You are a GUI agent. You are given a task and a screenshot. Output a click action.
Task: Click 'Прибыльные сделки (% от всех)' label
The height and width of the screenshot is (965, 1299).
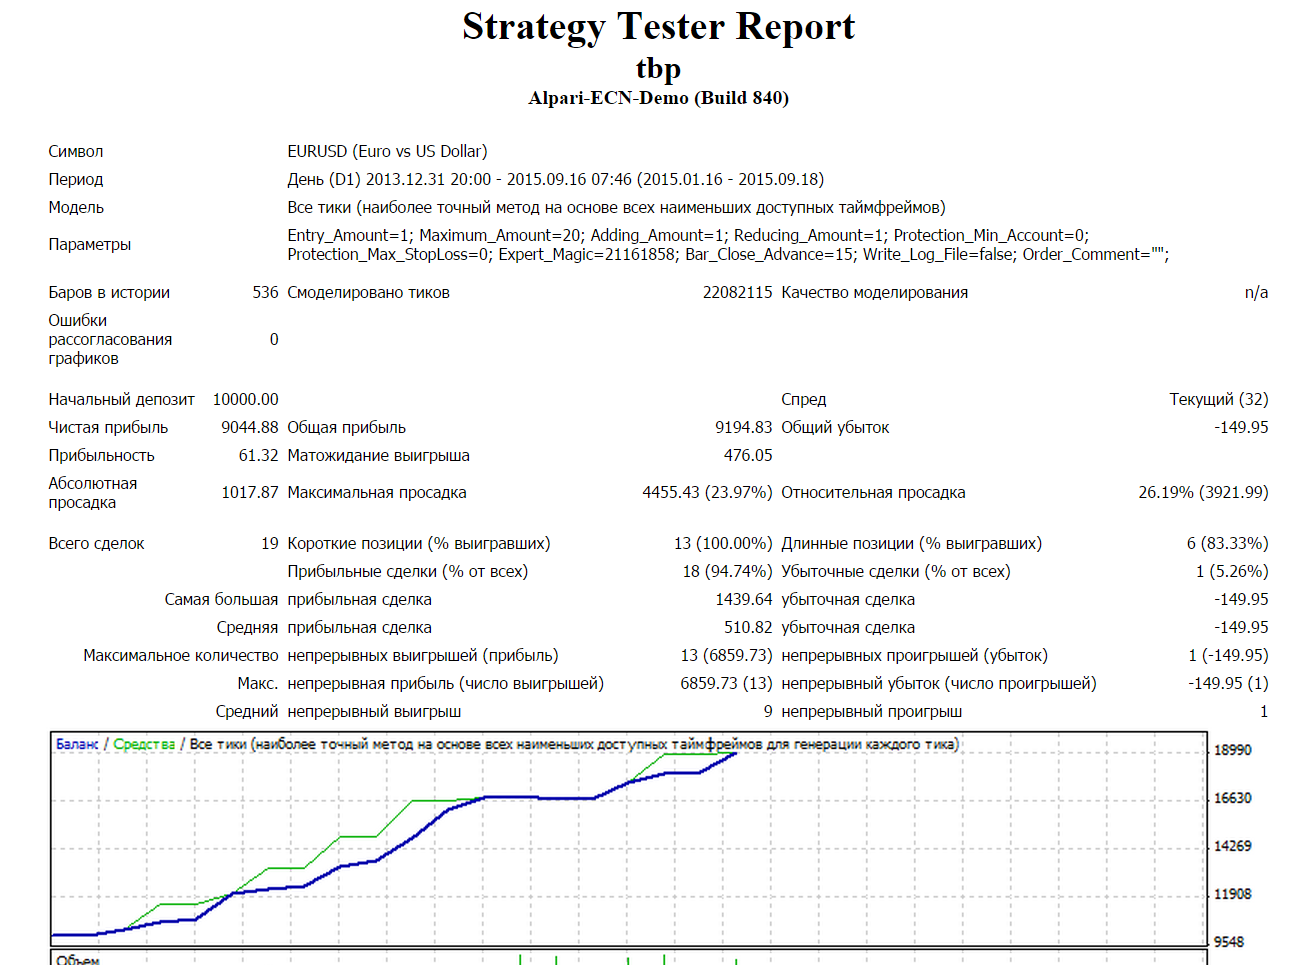coord(408,571)
